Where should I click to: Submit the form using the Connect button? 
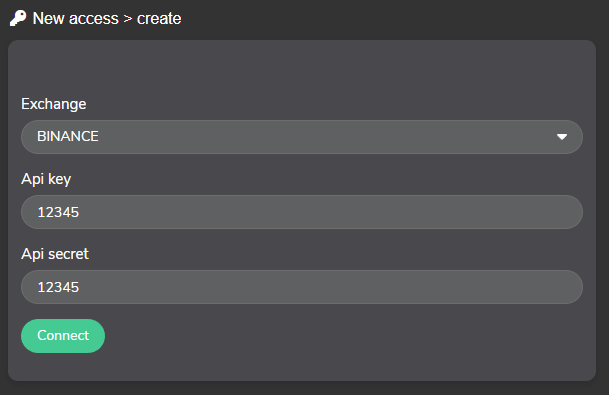[x=63, y=336]
